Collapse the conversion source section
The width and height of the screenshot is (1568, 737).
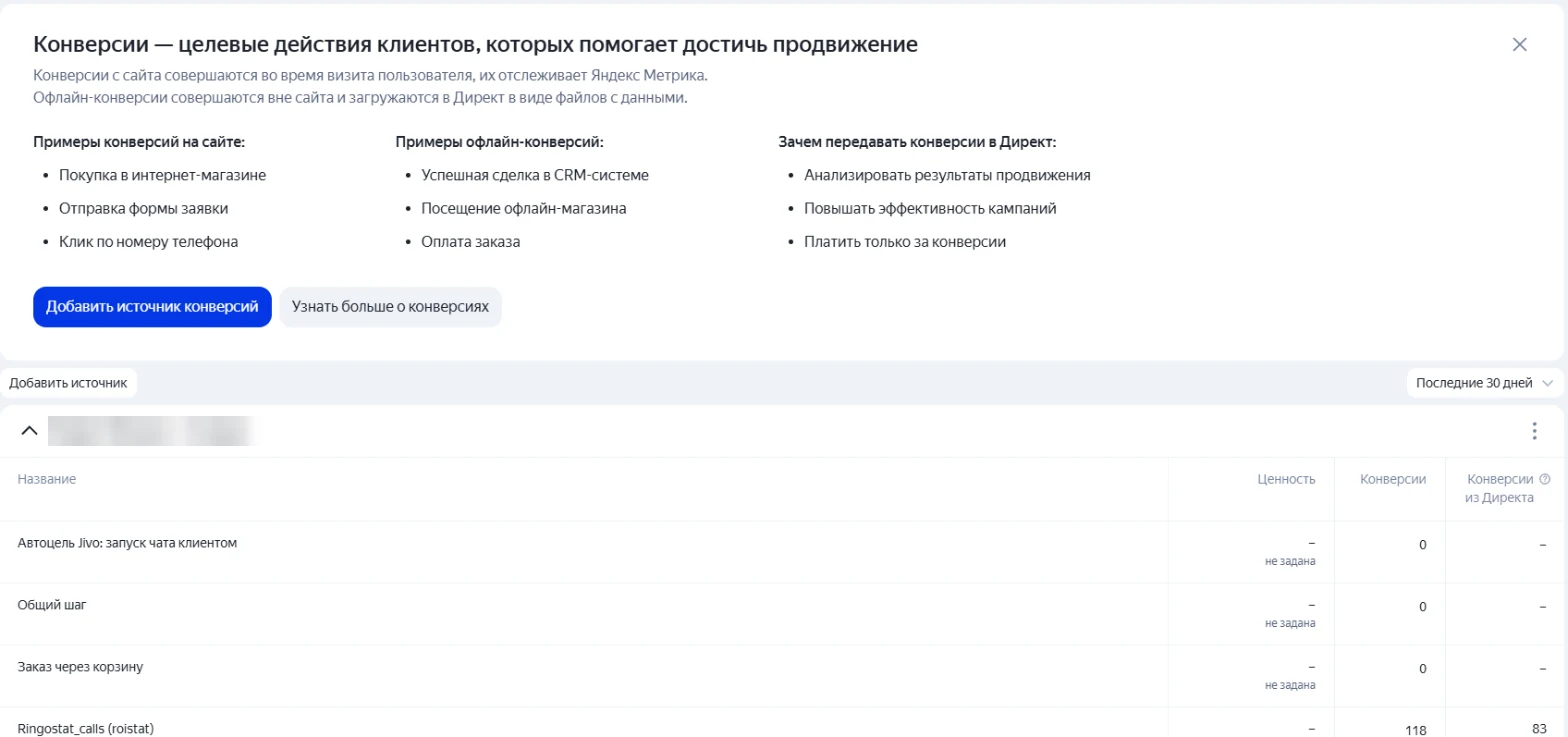click(x=30, y=431)
